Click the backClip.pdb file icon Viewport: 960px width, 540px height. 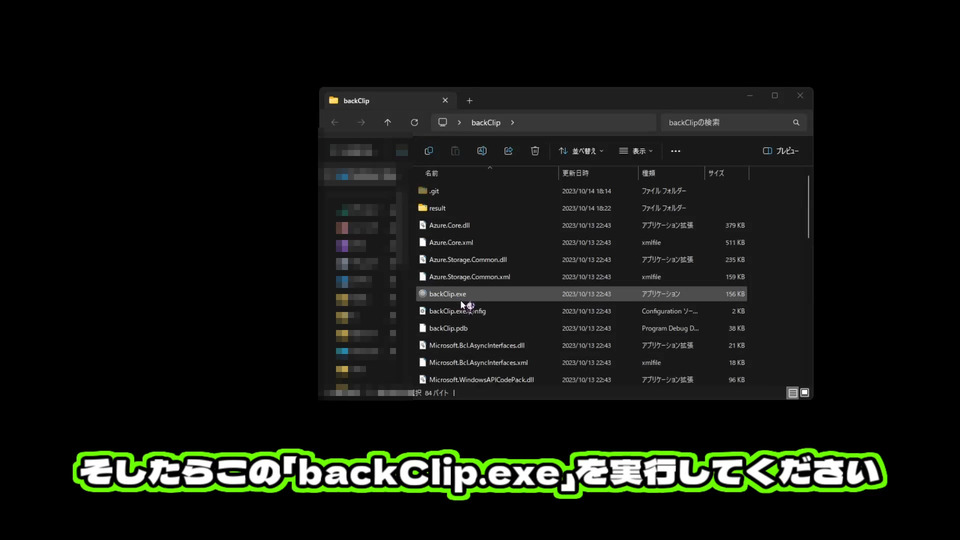(x=422, y=328)
